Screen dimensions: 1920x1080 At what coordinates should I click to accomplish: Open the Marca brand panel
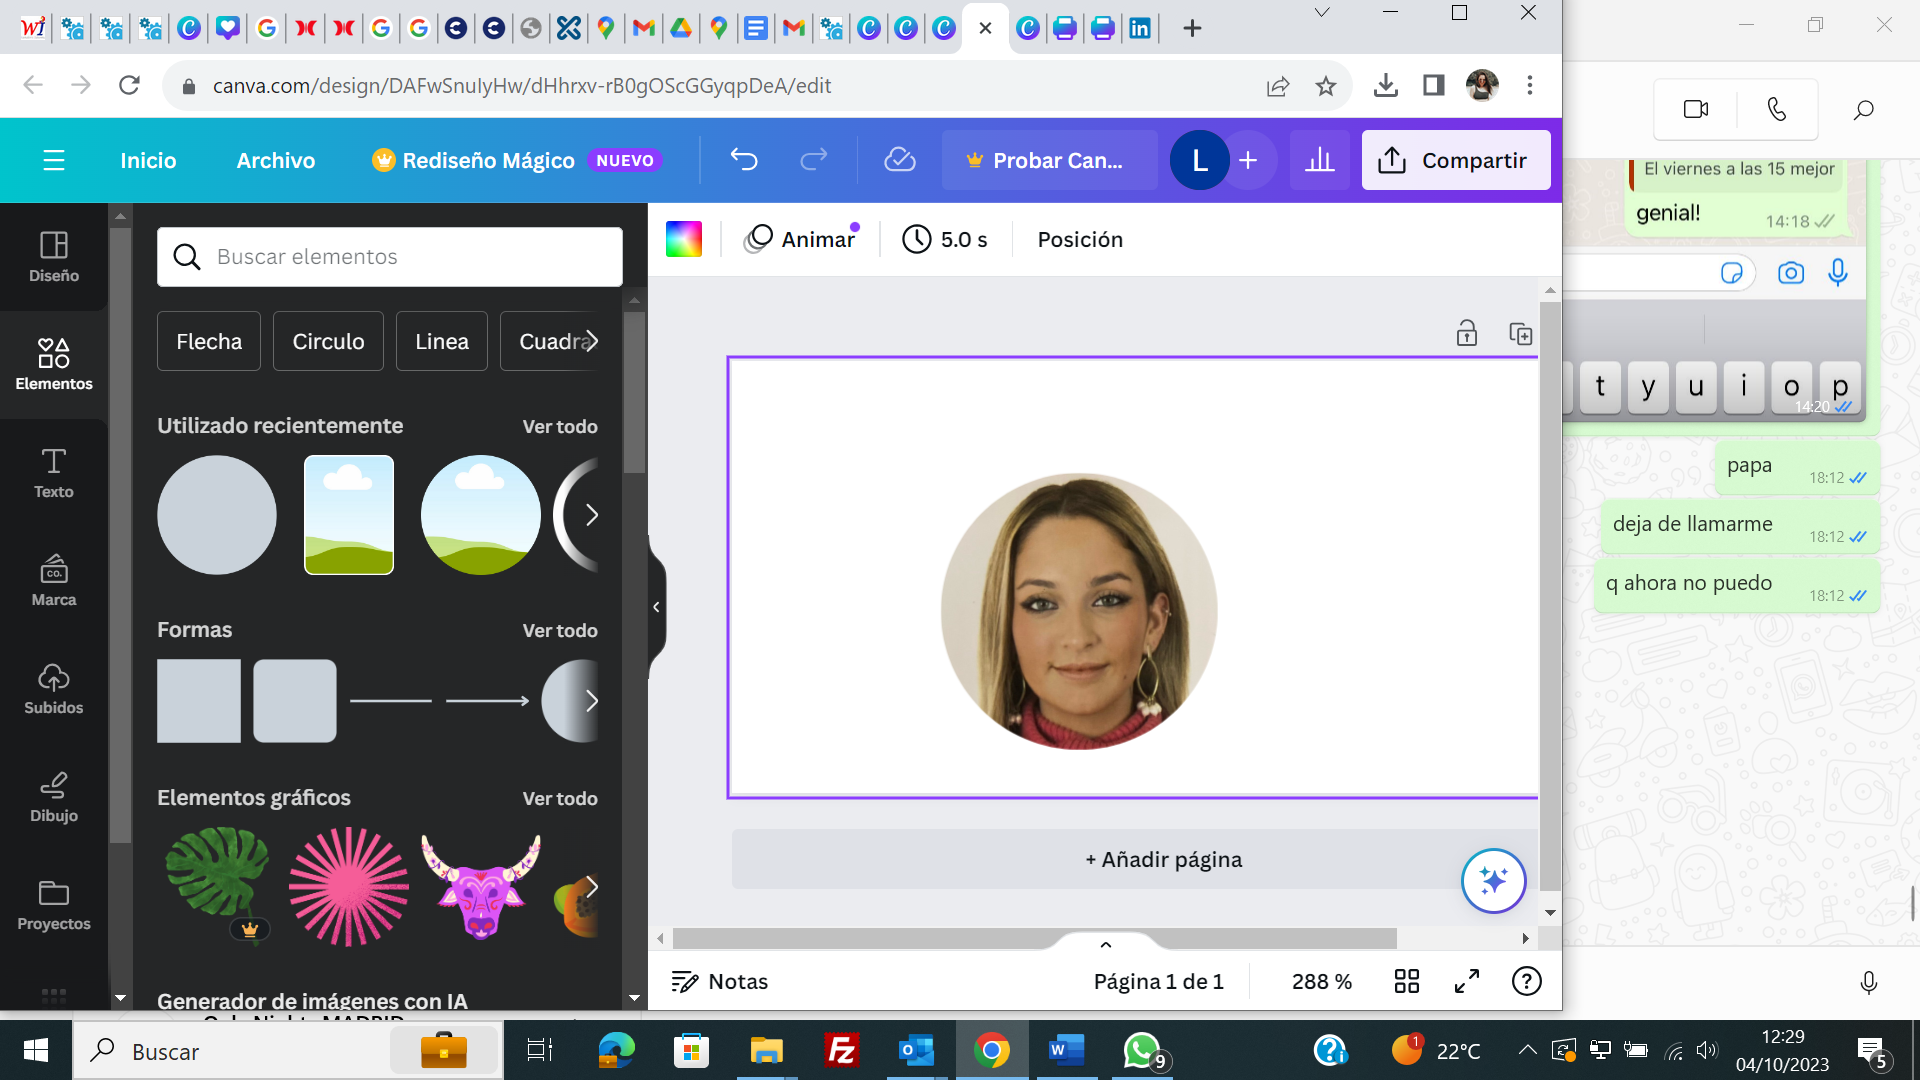pyautogui.click(x=54, y=581)
